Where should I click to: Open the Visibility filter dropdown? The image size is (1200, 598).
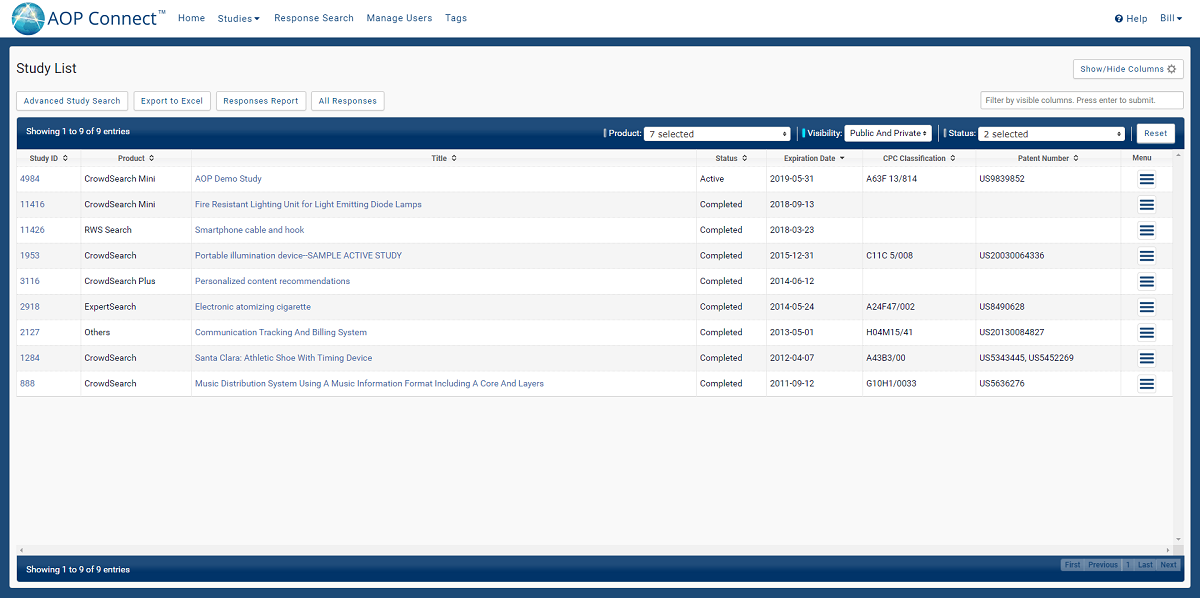(x=888, y=133)
